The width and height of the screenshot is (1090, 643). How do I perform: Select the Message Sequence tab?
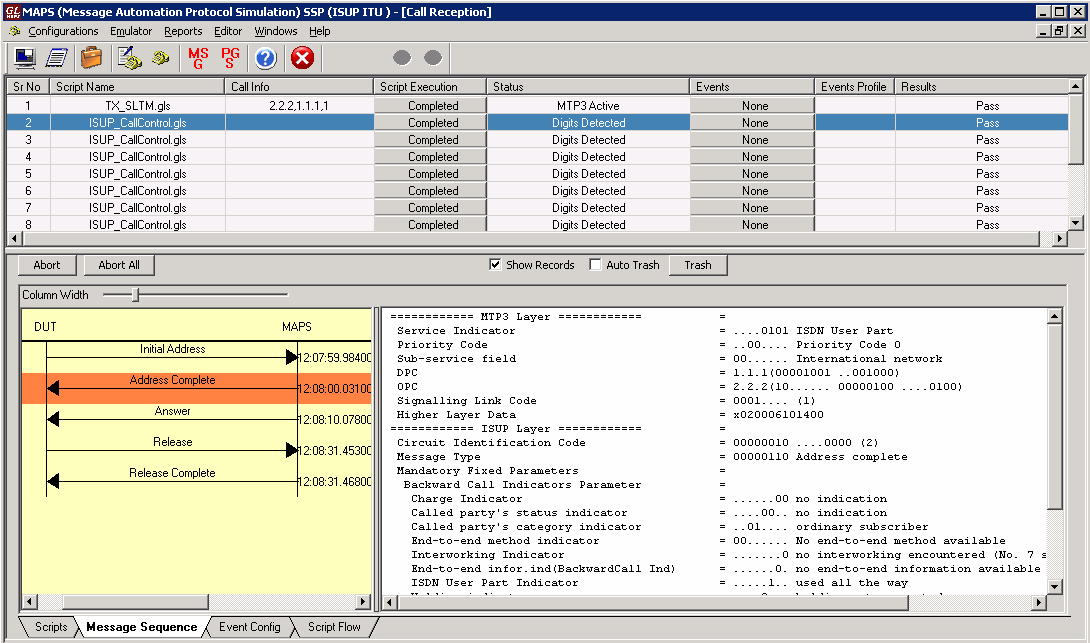point(141,626)
